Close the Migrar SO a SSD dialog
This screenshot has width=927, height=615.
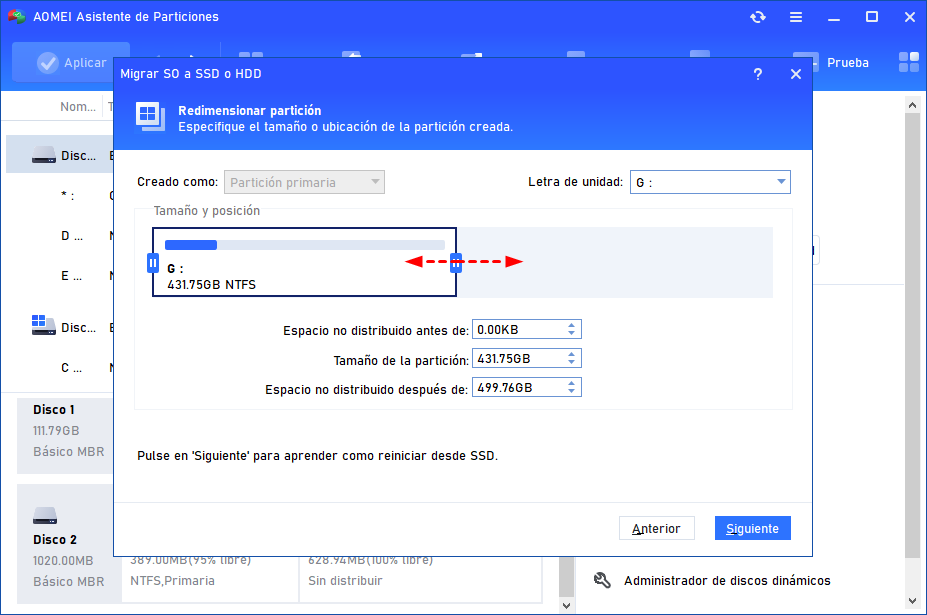coord(796,74)
